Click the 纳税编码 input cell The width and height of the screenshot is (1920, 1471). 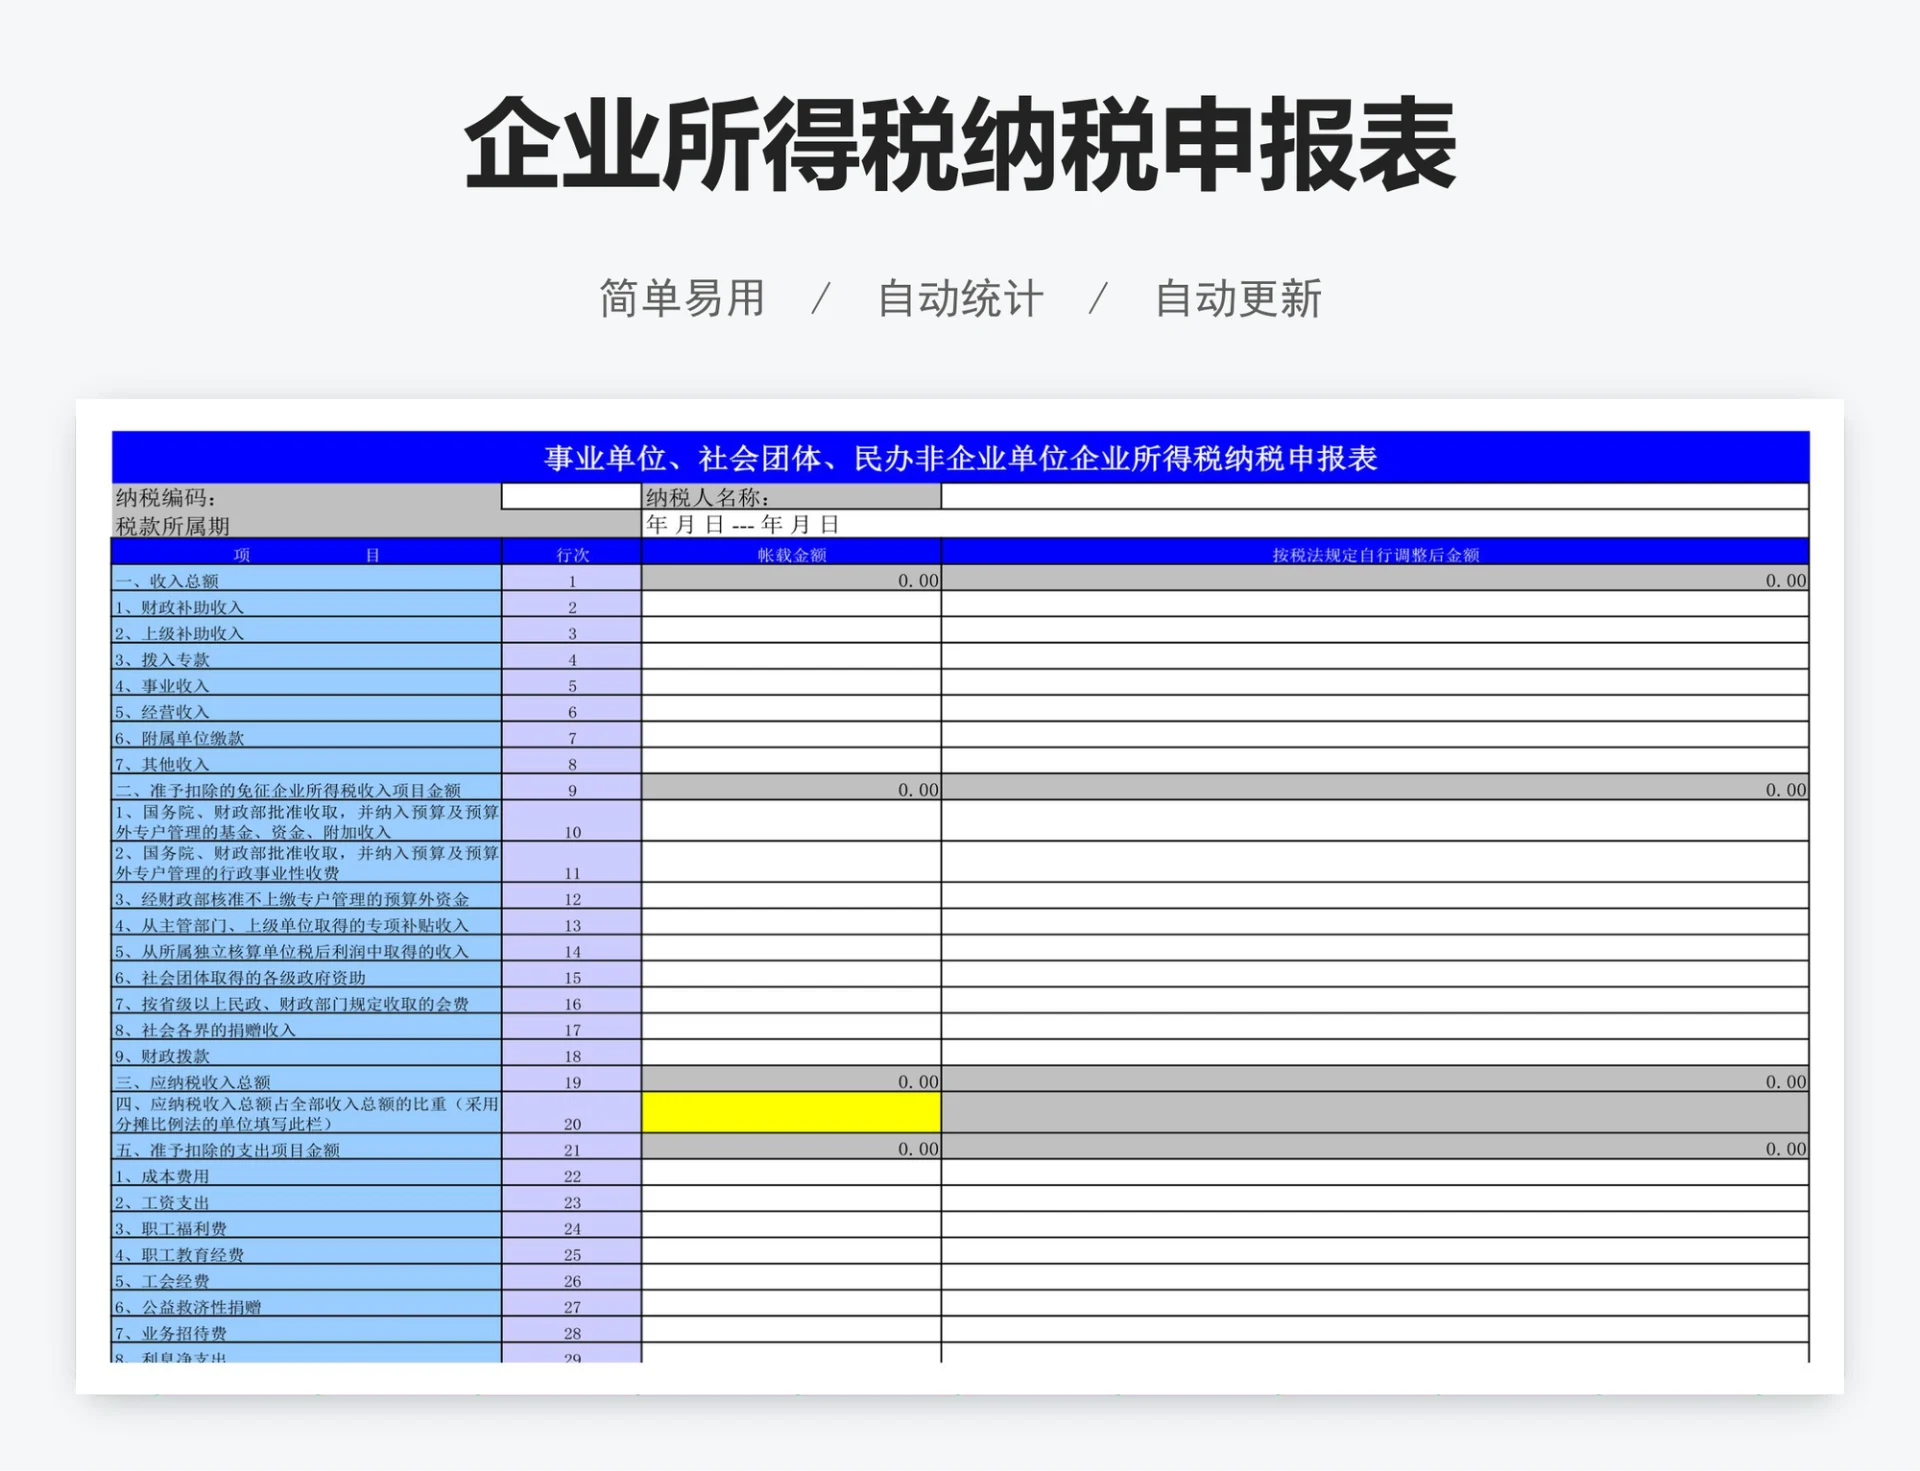[570, 496]
